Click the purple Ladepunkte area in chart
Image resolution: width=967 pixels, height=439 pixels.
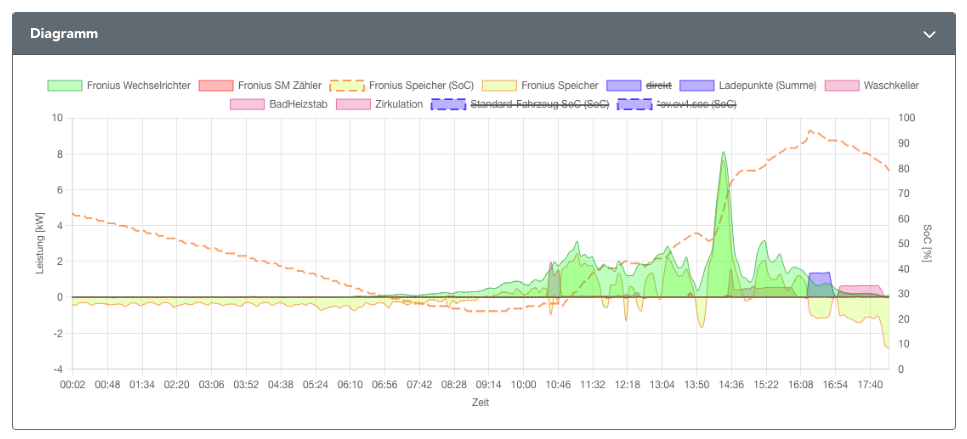tap(820, 278)
